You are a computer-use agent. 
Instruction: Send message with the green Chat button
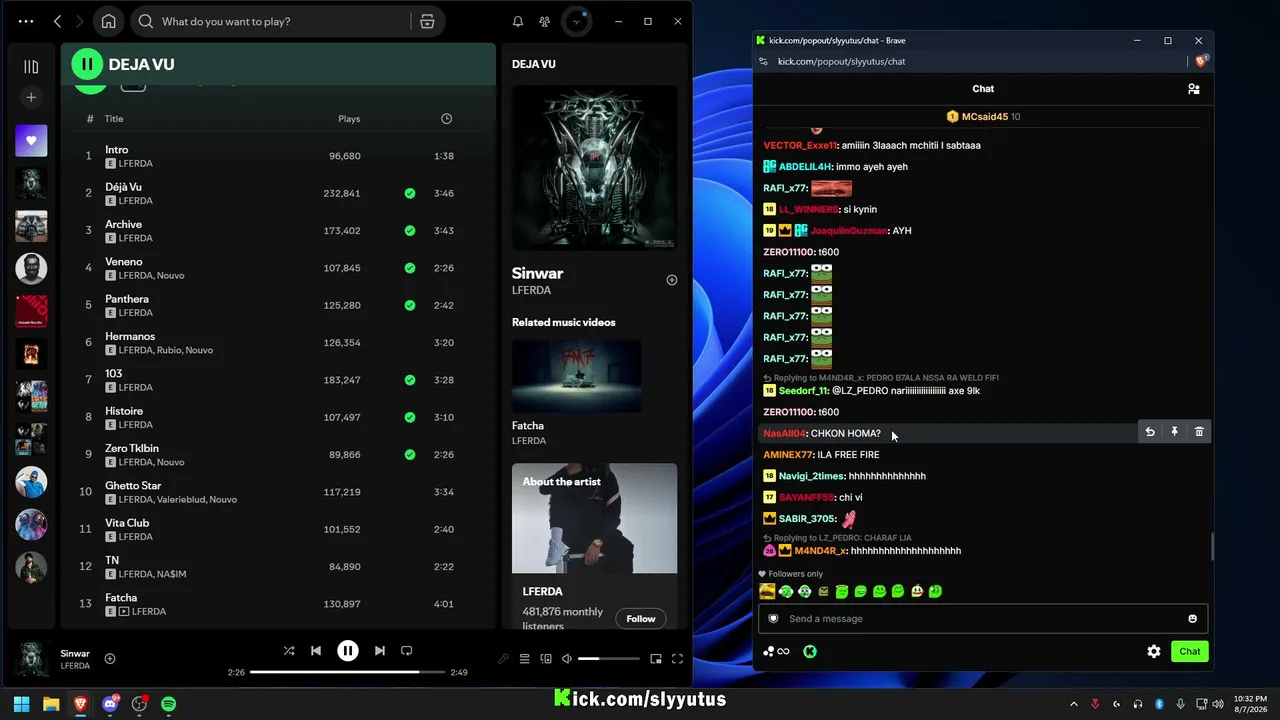pos(1190,651)
